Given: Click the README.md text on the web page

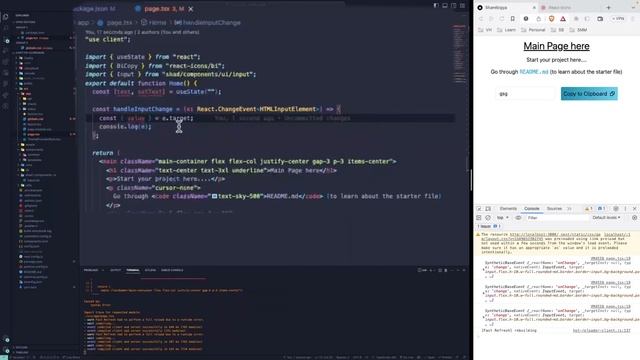Looking at the screenshot, I should [x=534, y=72].
